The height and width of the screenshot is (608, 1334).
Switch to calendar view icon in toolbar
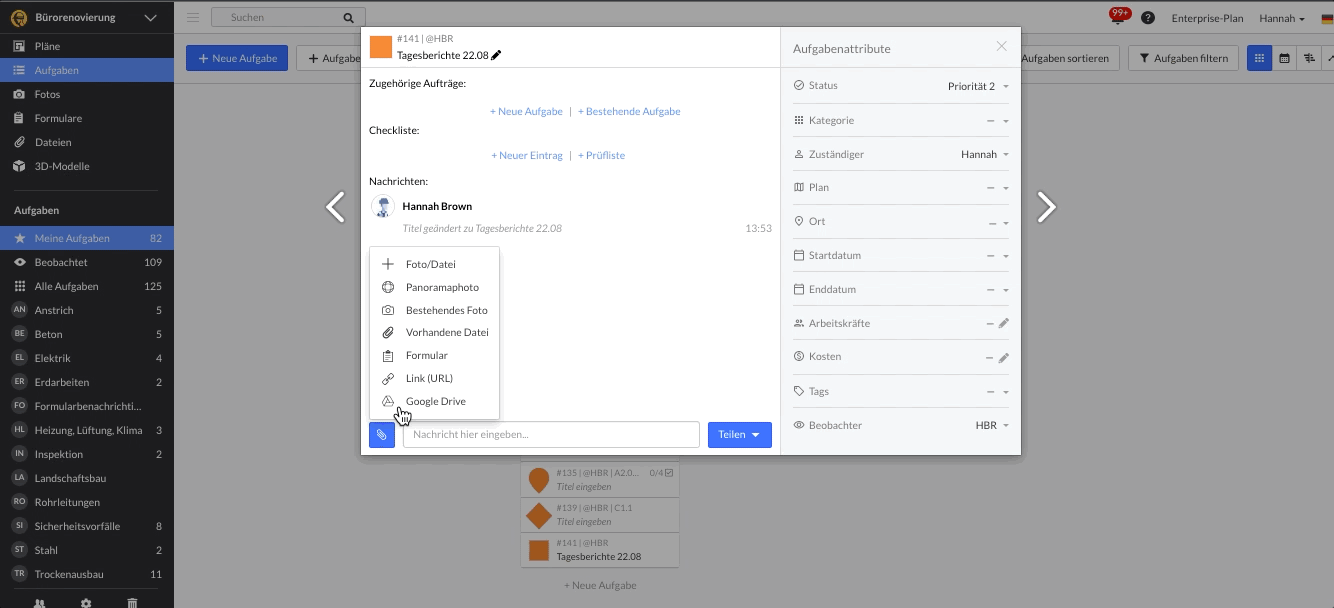click(1284, 58)
